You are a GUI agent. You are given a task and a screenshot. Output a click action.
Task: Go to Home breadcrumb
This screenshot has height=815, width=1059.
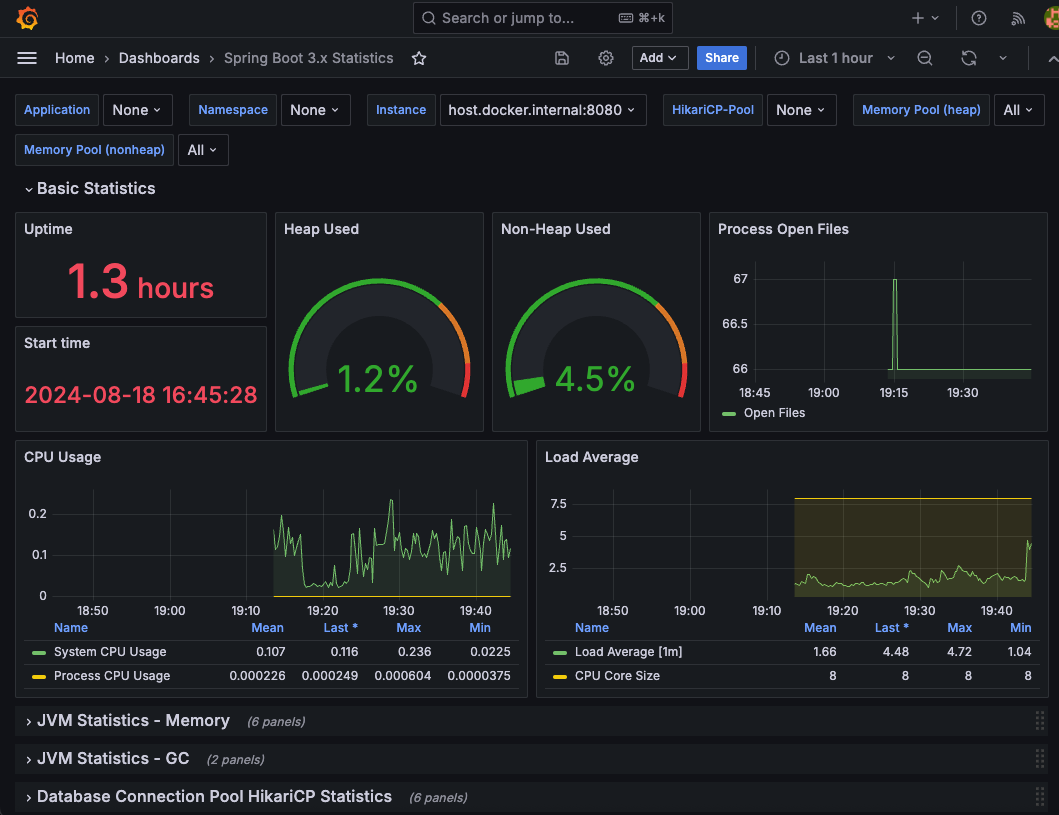coord(75,58)
